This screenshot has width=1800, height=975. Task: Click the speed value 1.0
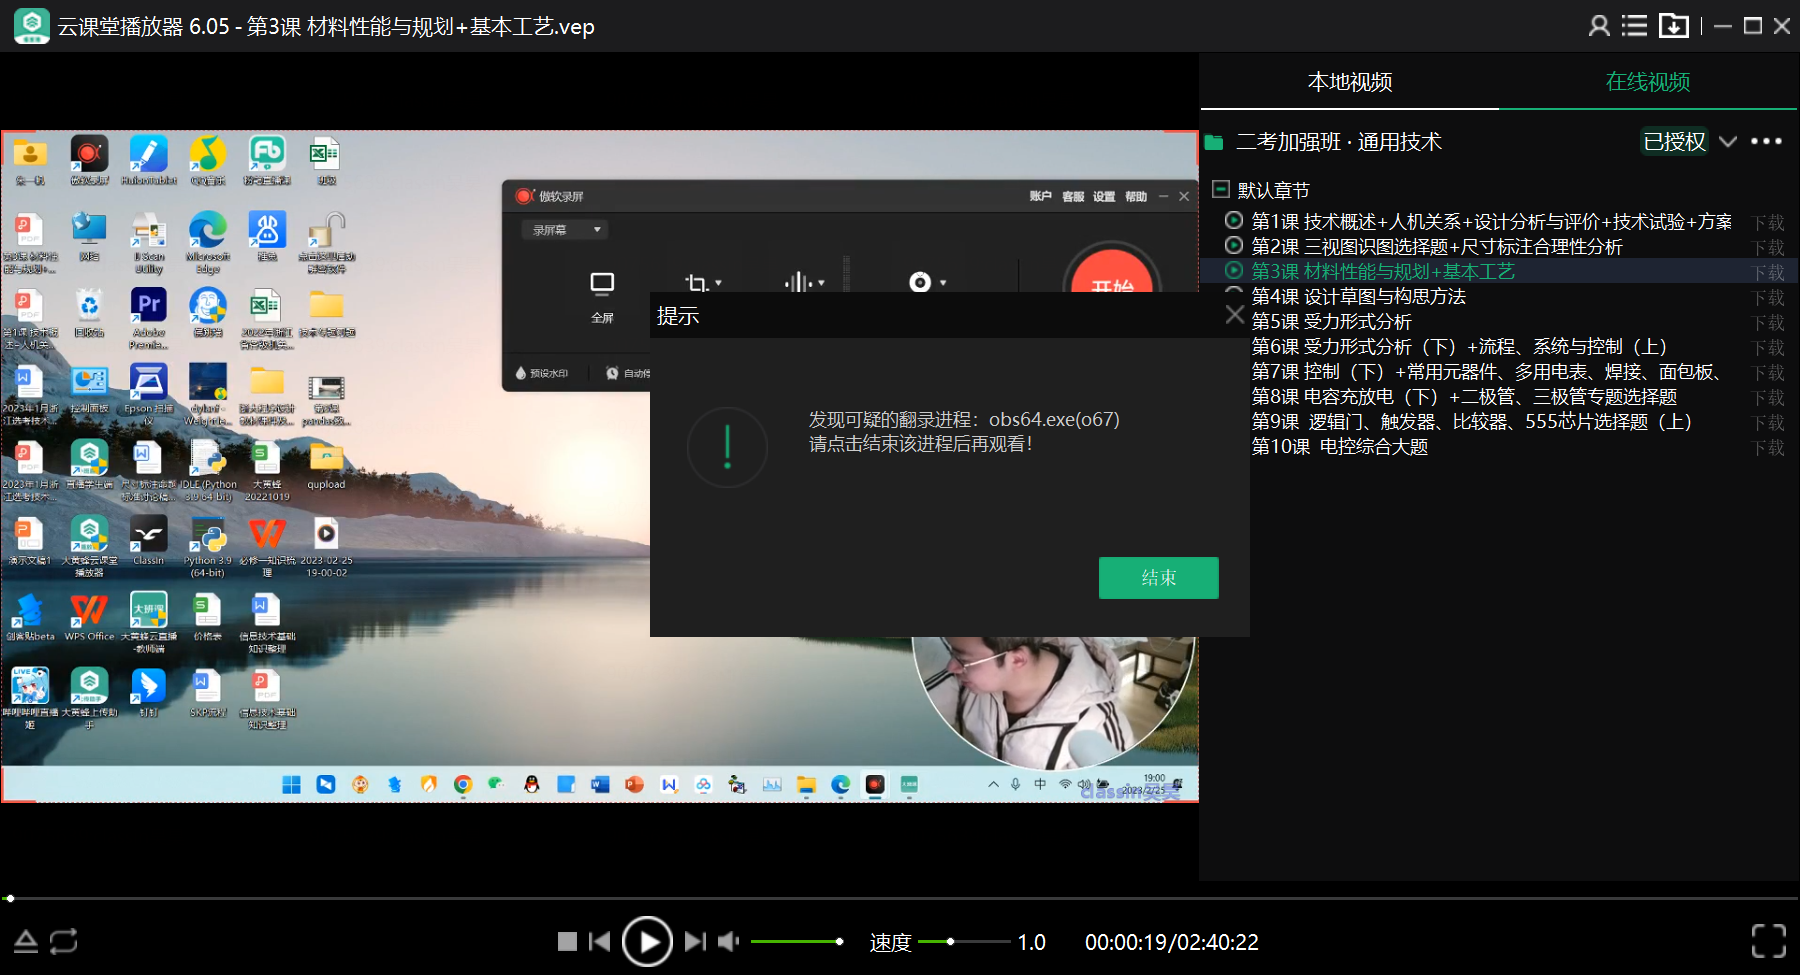(1031, 942)
